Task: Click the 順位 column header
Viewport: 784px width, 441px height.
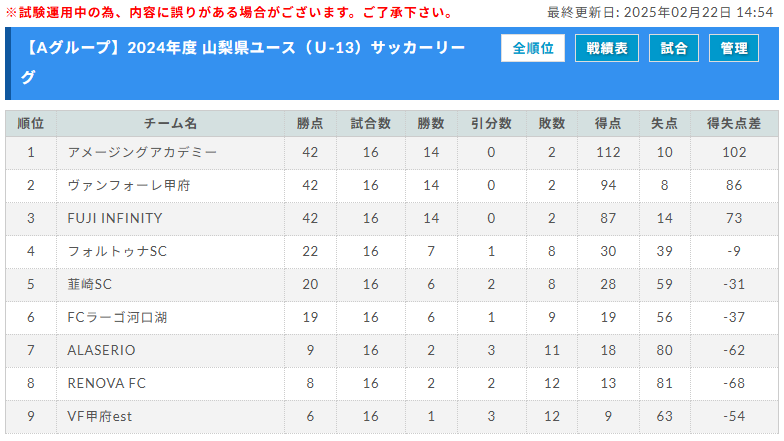Action: click(x=31, y=124)
